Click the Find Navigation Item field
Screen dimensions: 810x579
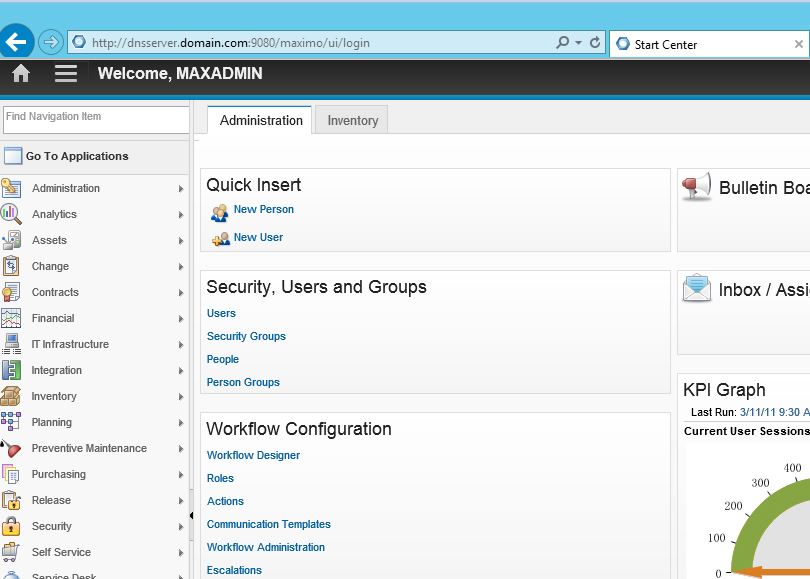pos(95,119)
